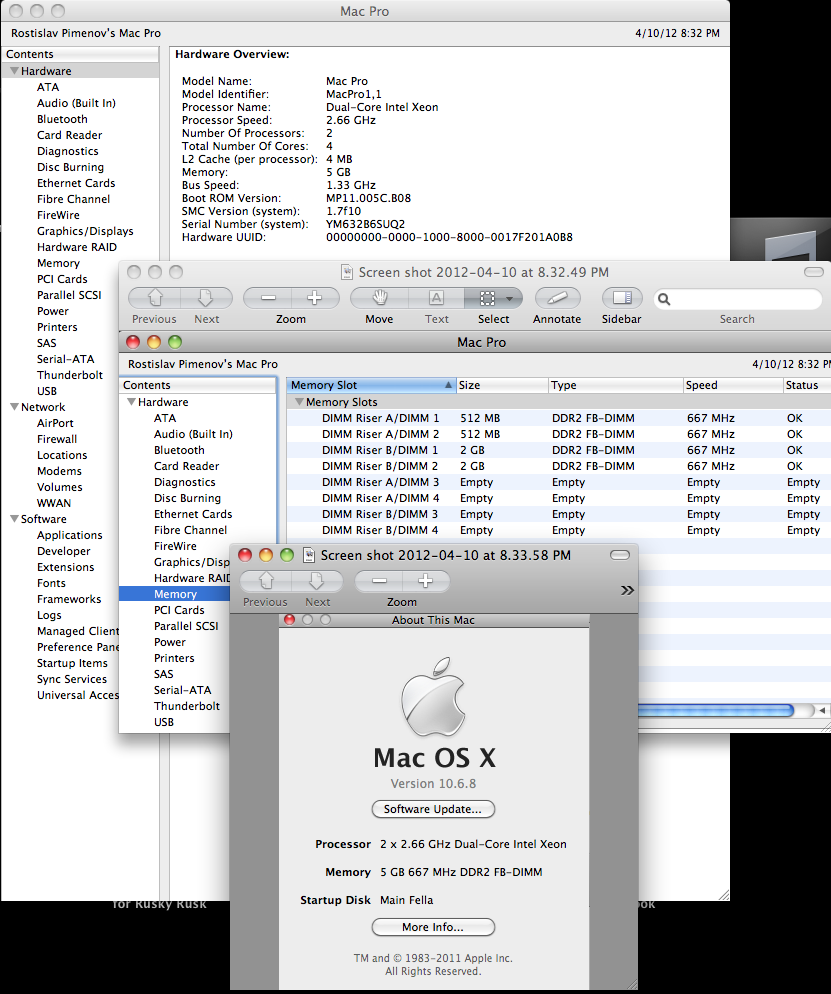
Task: Collapse the Software section triangle
Action: [x=14, y=519]
